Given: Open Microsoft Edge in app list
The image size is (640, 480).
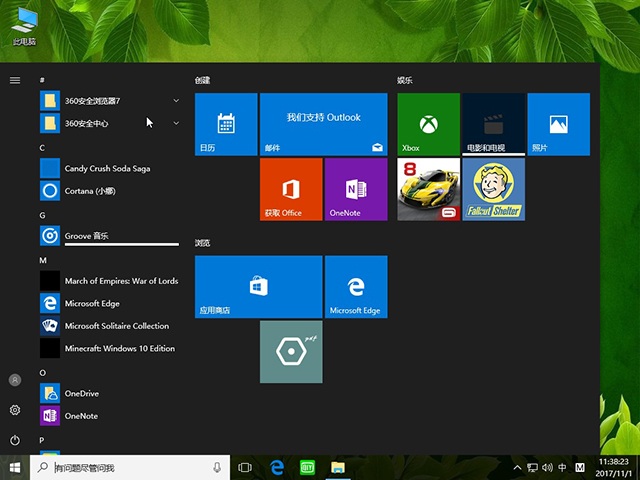Looking at the screenshot, I should (x=109, y=303).
